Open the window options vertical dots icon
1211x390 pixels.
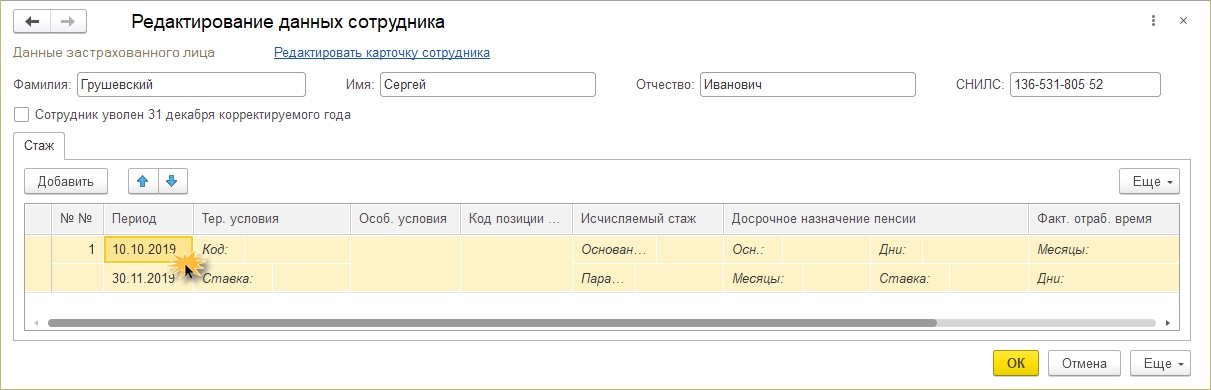point(1153,21)
